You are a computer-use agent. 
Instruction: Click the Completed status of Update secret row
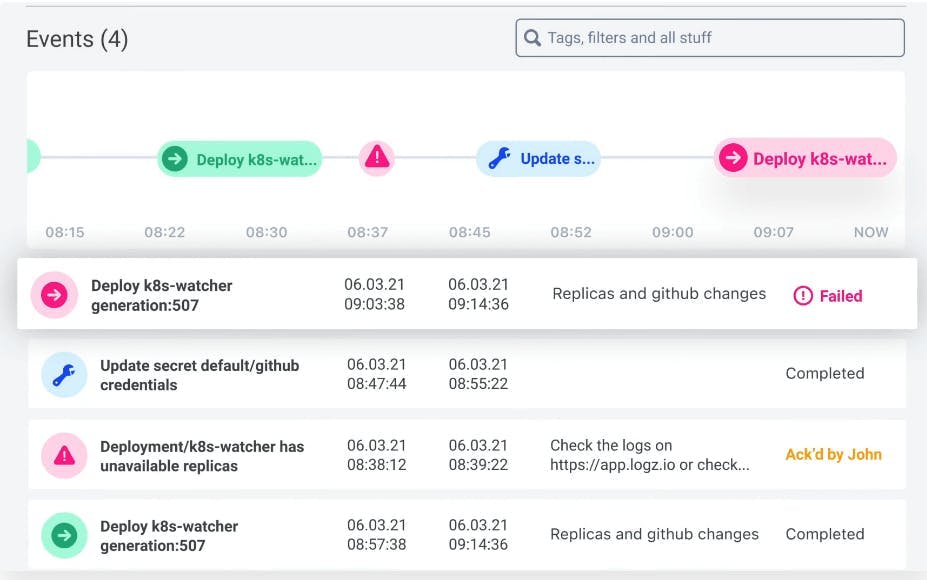[x=824, y=373]
